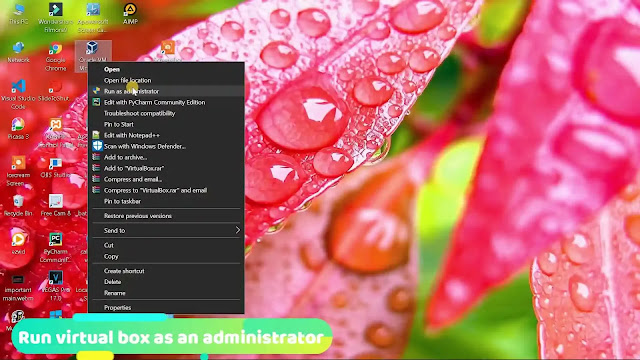Choose Edit with PyCharm Community Edition
Screen dimensions: 640x360
166,102
